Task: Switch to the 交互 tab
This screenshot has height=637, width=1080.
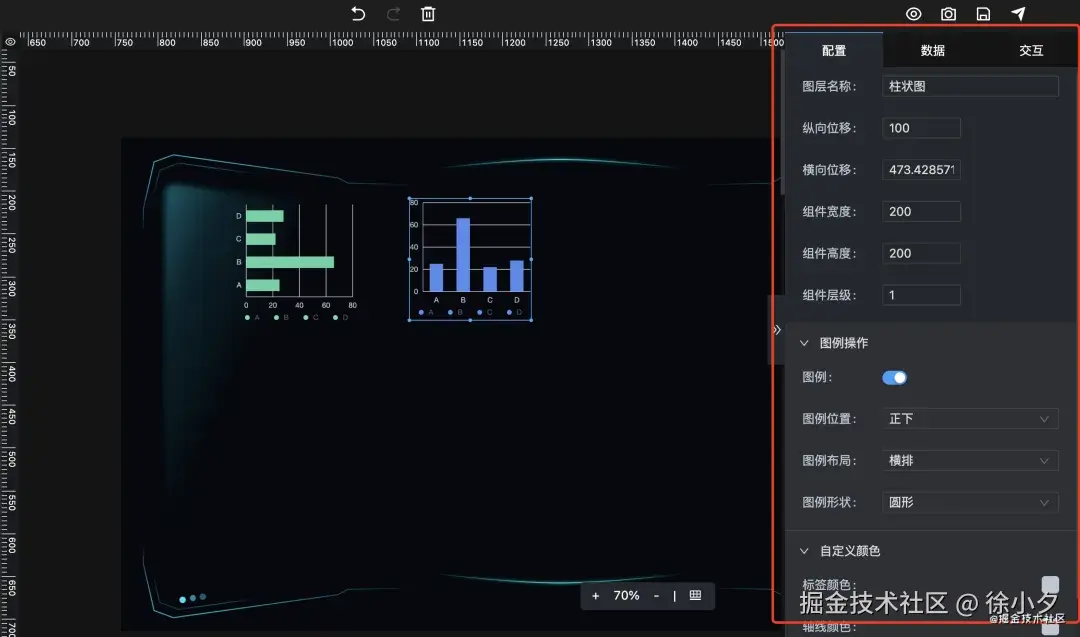Action: (1030, 49)
